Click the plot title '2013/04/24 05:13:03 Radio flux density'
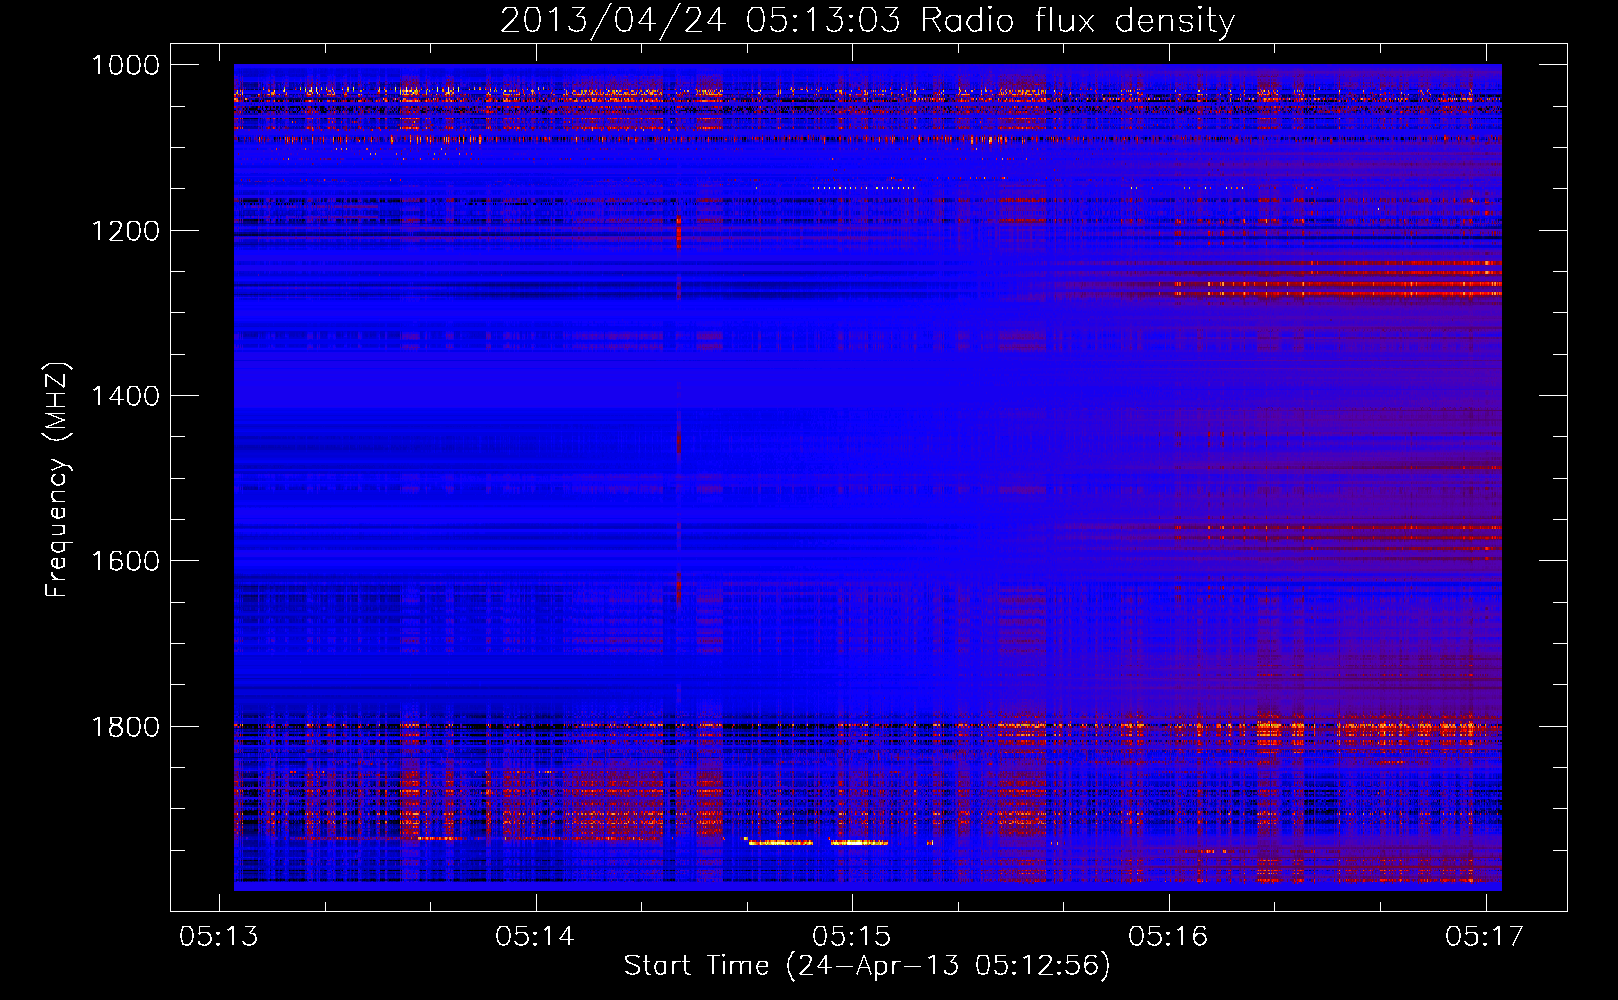The image size is (1618, 1000). tap(867, 20)
